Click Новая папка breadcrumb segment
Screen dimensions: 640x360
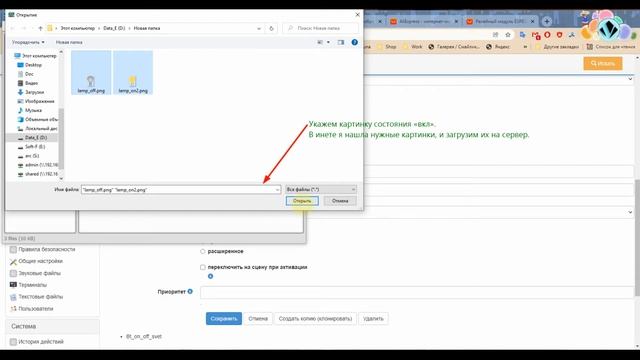pyautogui.click(x=147, y=28)
